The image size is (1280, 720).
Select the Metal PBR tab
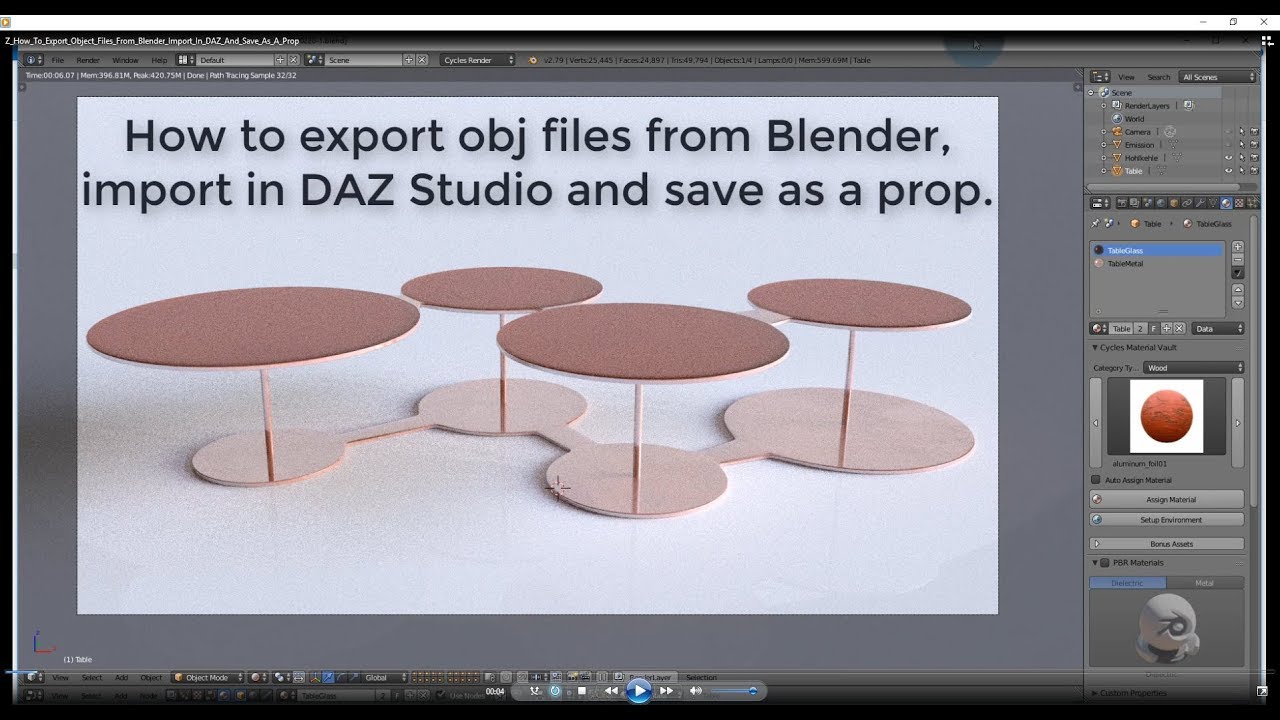click(1205, 583)
